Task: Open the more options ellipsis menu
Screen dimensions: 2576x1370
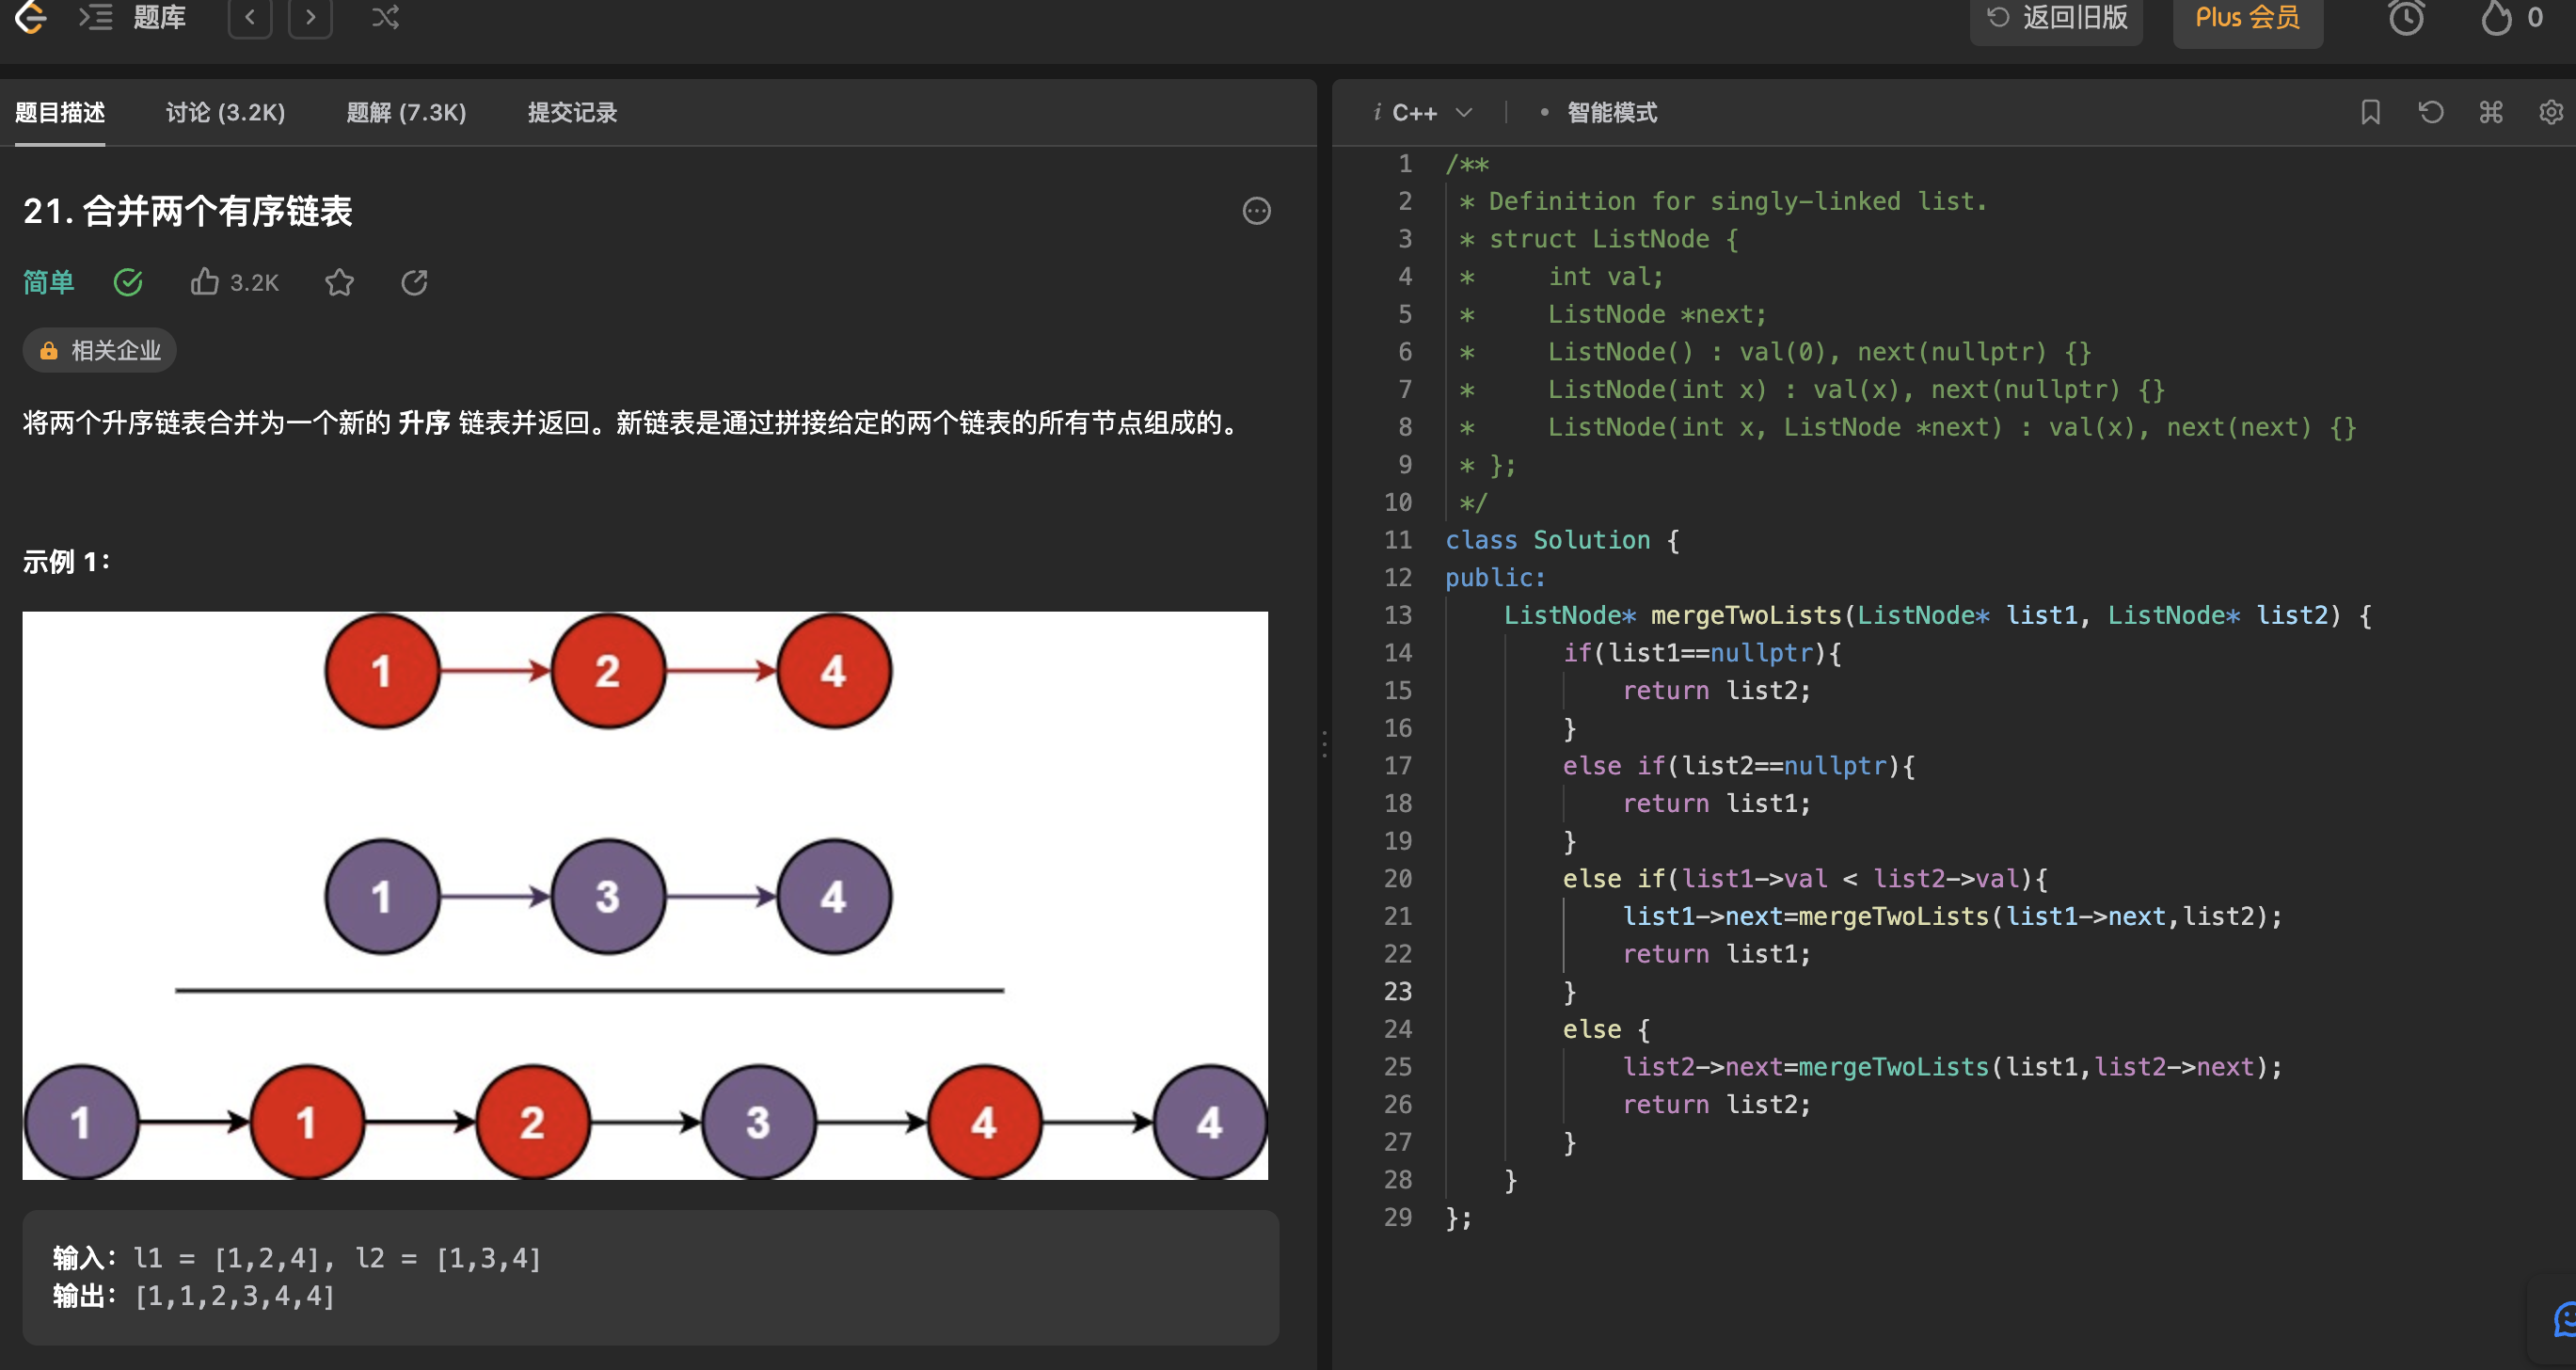Action: click(x=1256, y=211)
